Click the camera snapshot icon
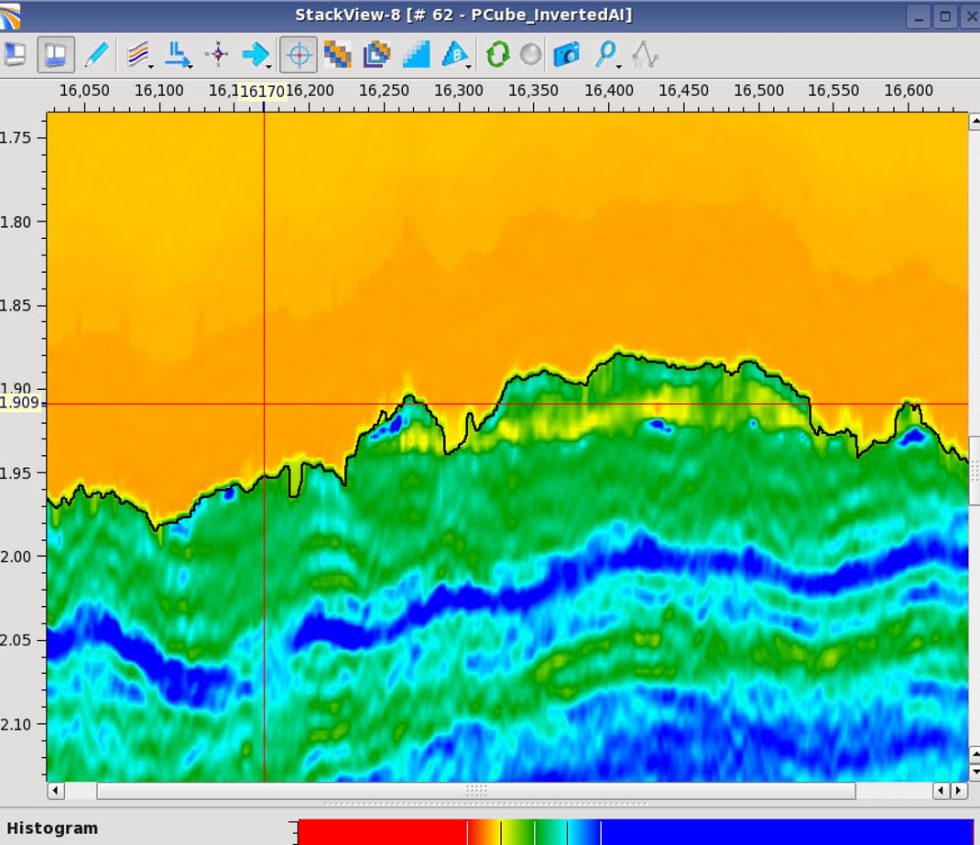Viewport: 980px width, 845px height. coord(566,54)
